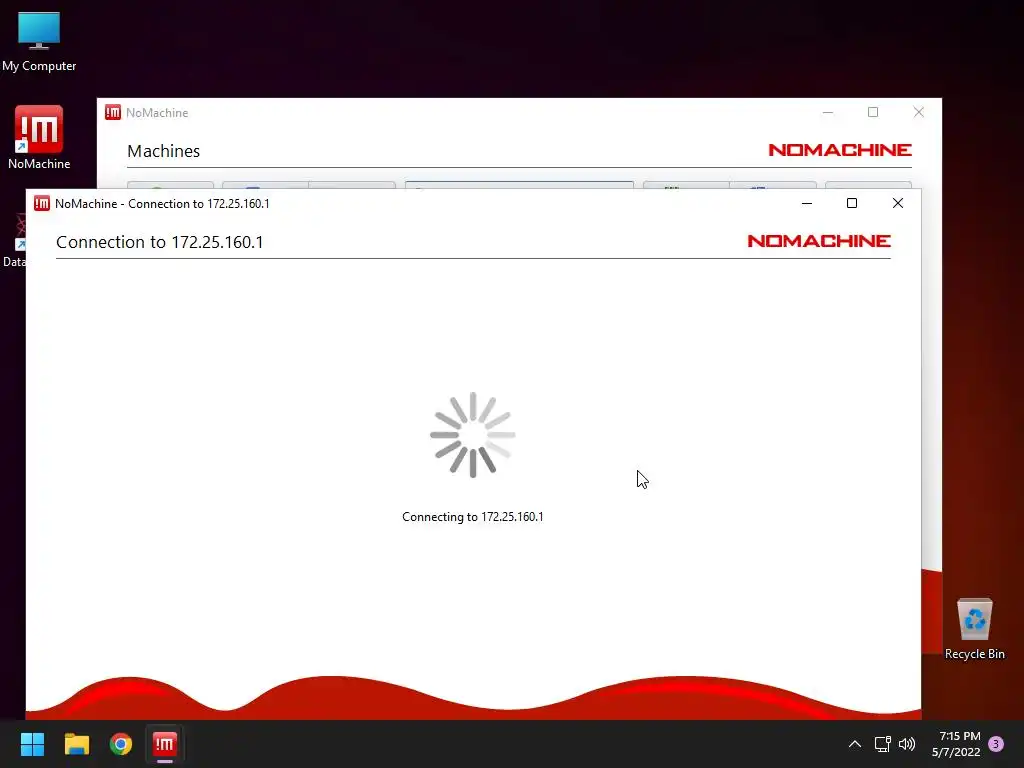Click the connection window's title bar icon
Viewport: 1024px width, 768px height.
[x=42, y=203]
